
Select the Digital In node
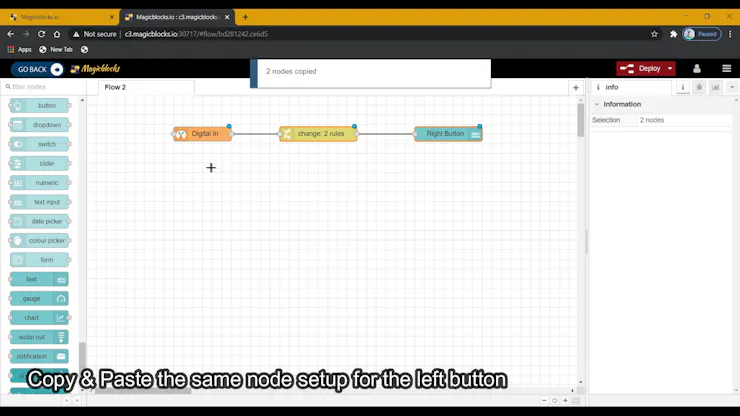202,134
